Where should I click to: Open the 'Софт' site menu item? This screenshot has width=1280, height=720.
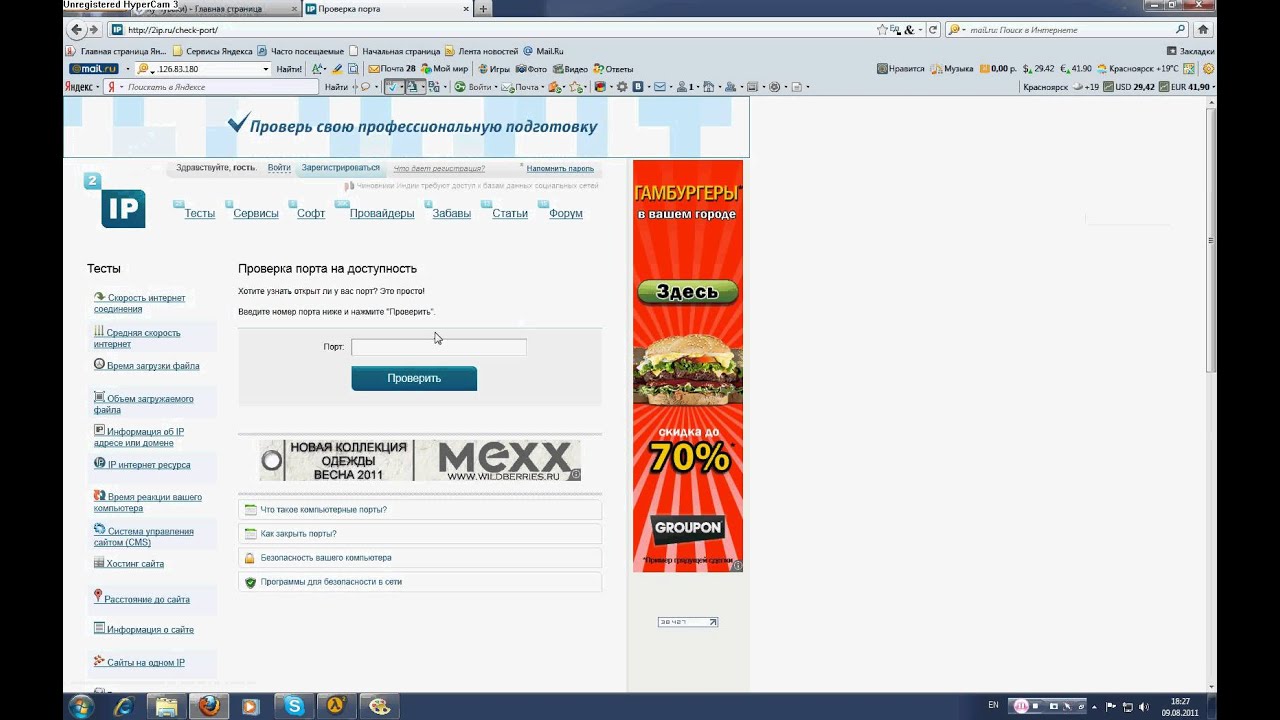(x=311, y=213)
